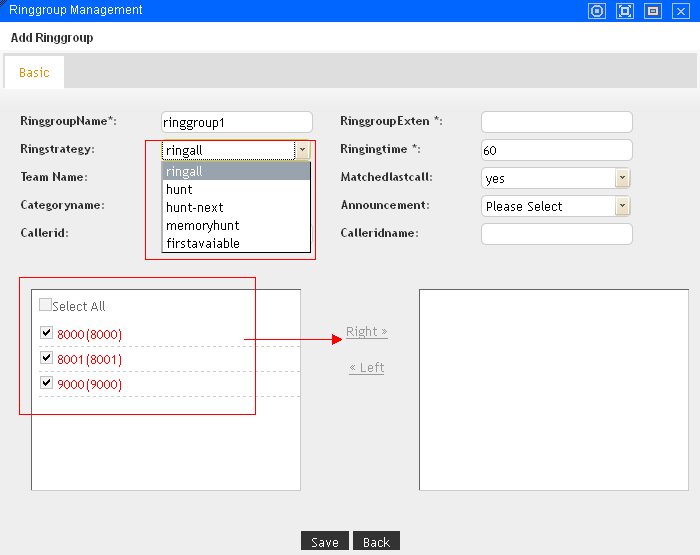Close the Ringgroup Management window

681,11
